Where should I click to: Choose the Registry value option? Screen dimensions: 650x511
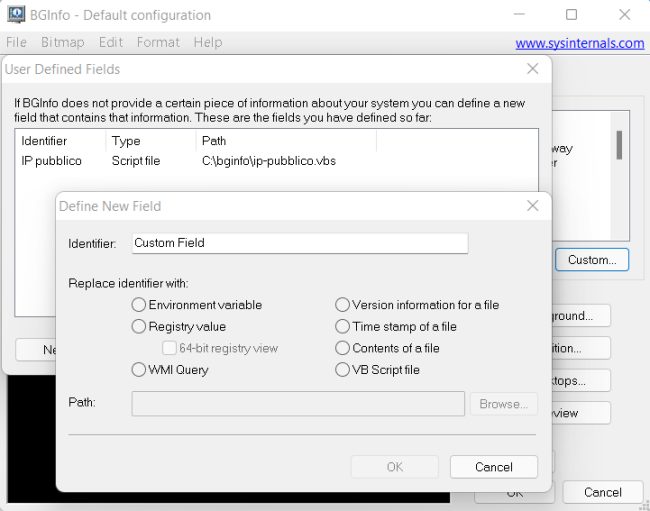[x=139, y=327]
